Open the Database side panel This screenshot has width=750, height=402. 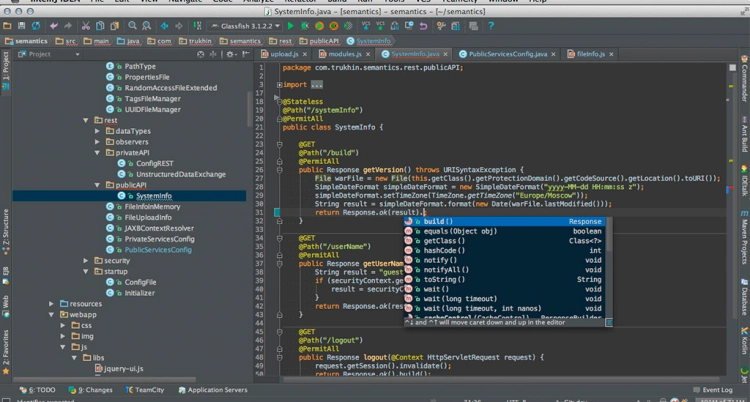[744, 297]
